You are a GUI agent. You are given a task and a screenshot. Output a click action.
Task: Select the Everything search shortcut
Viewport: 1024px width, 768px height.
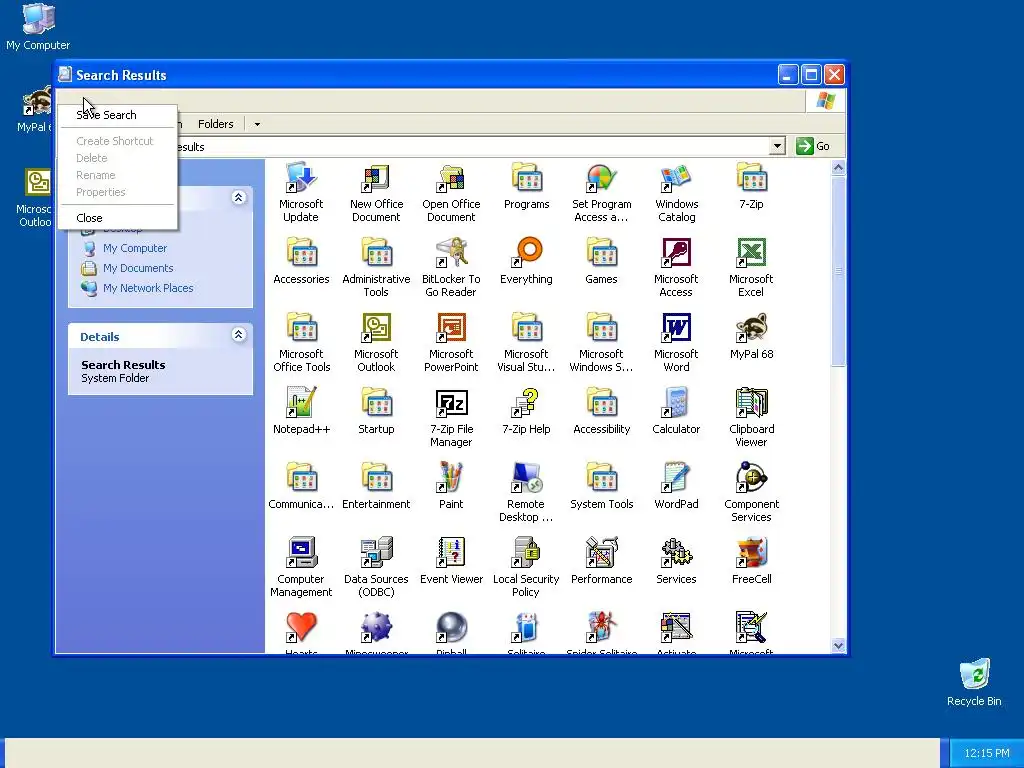tap(526, 261)
